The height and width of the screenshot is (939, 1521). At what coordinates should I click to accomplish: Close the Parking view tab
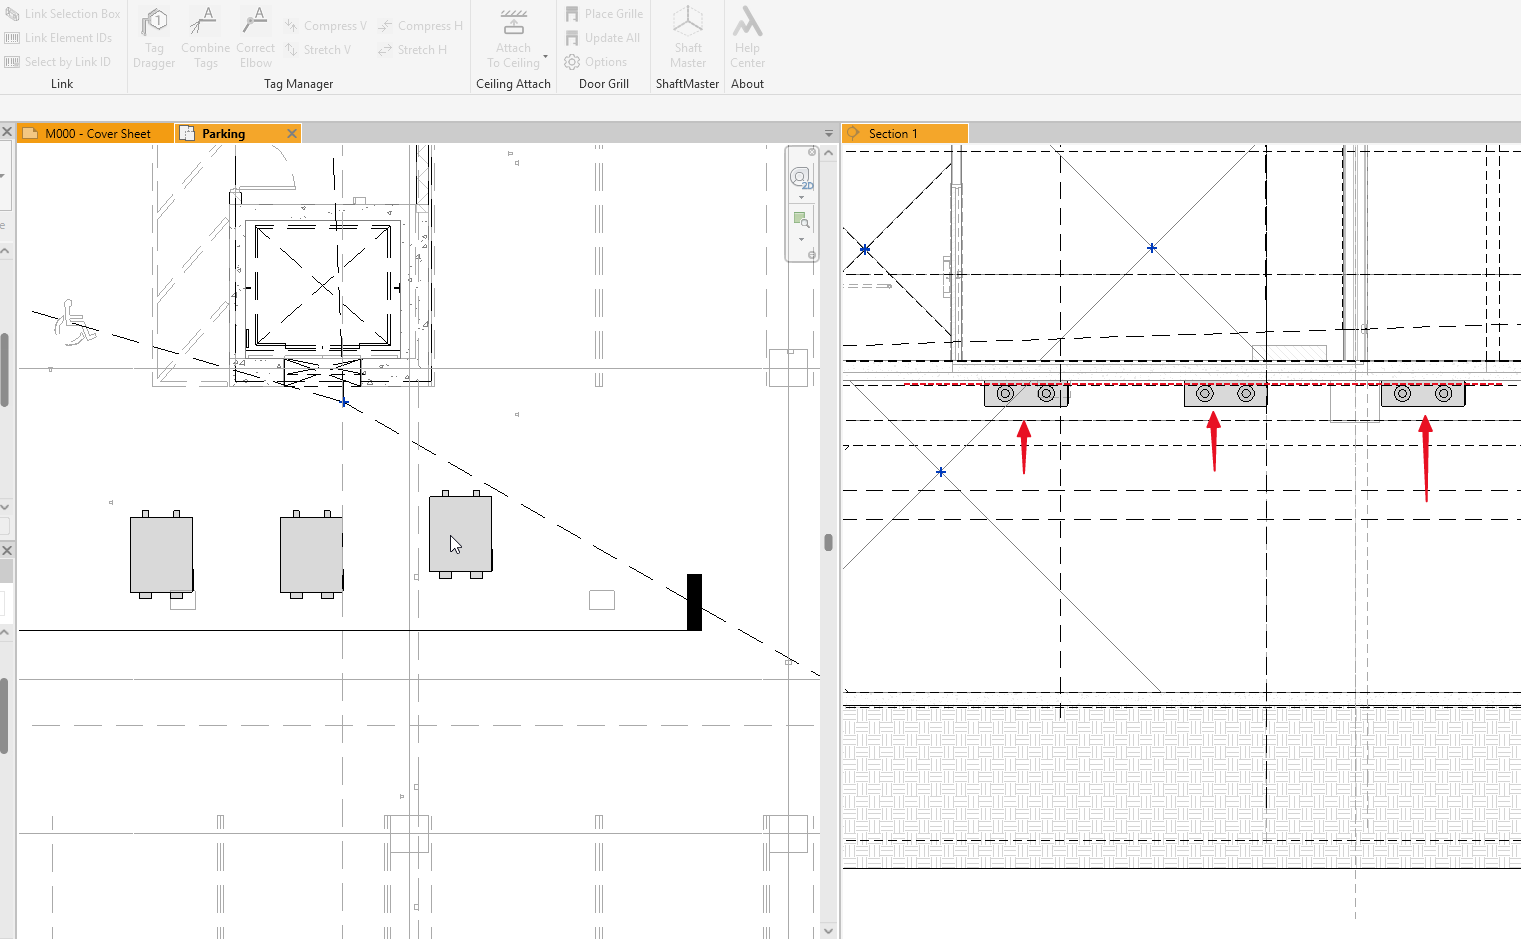[x=292, y=133]
